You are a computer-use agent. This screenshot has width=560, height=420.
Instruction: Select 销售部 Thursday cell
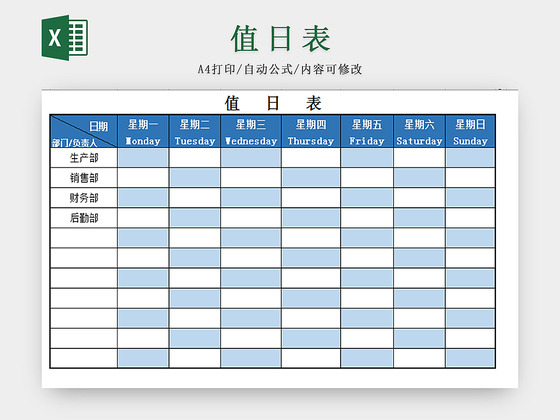click(311, 178)
